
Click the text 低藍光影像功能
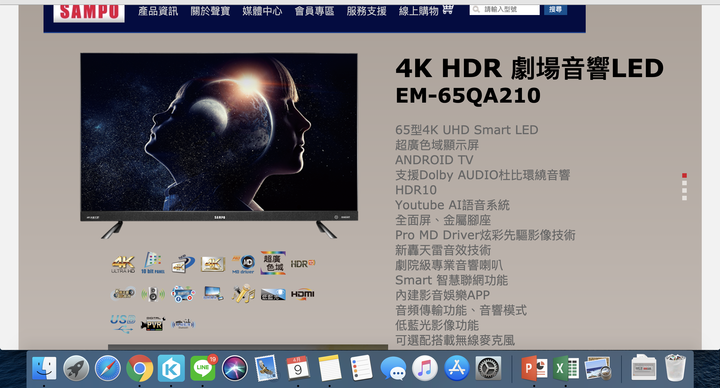point(437,325)
